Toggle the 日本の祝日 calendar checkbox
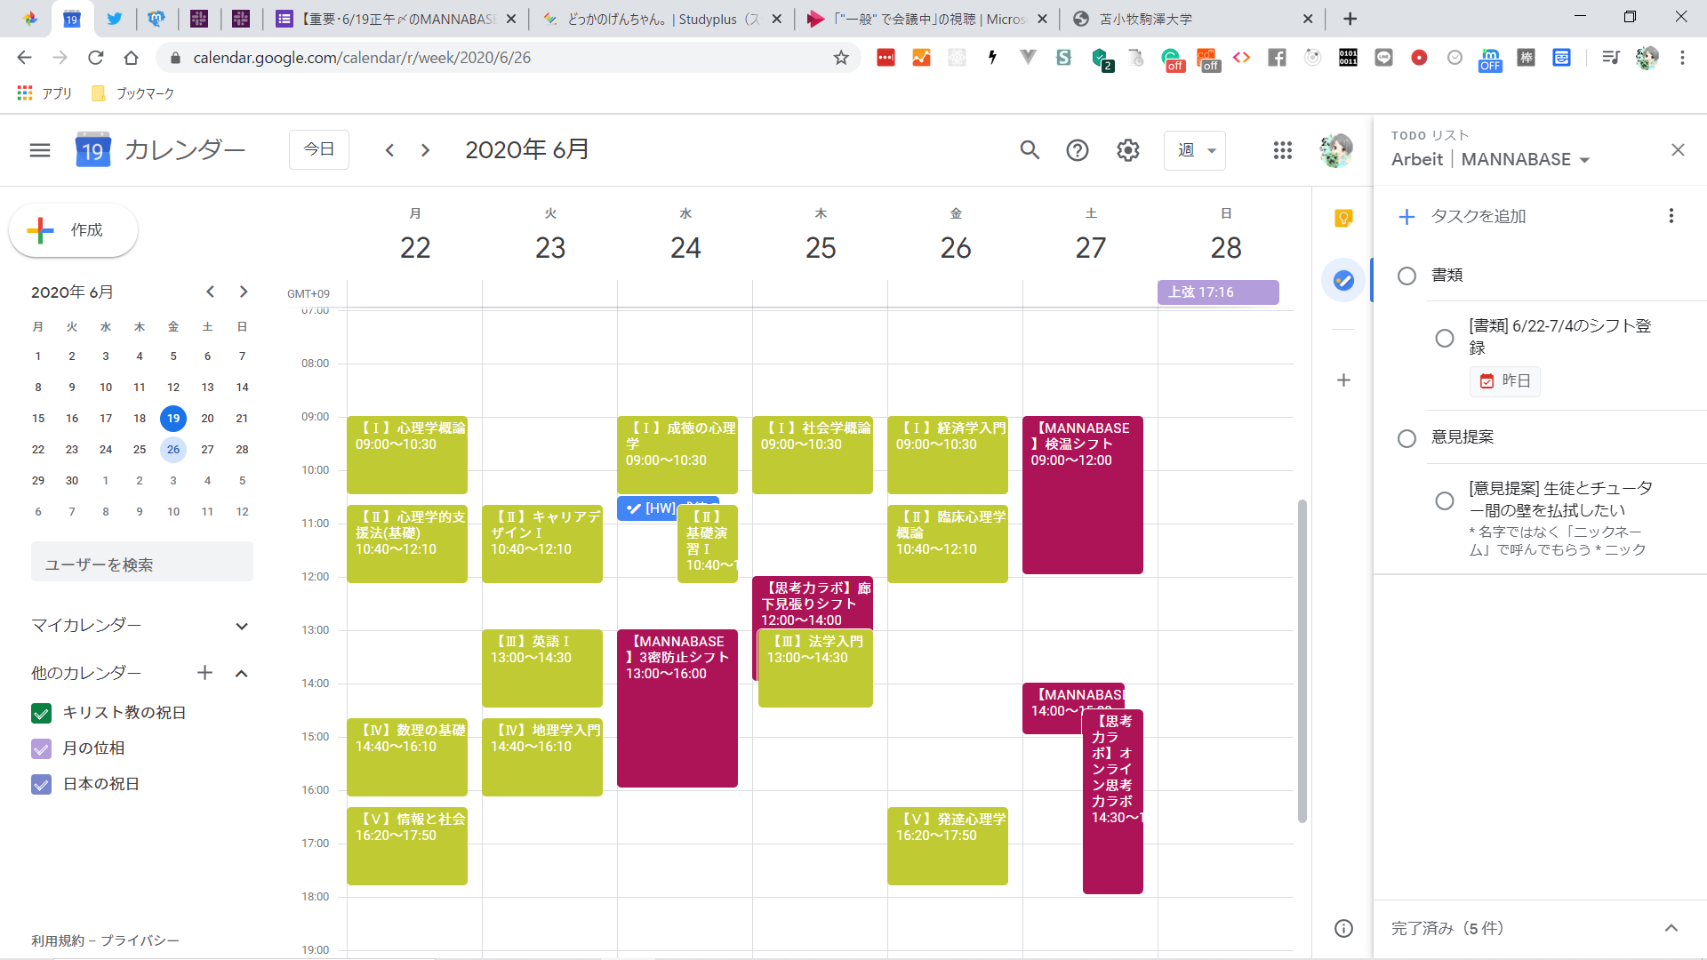Viewport: 1707px width, 960px height. (41, 785)
